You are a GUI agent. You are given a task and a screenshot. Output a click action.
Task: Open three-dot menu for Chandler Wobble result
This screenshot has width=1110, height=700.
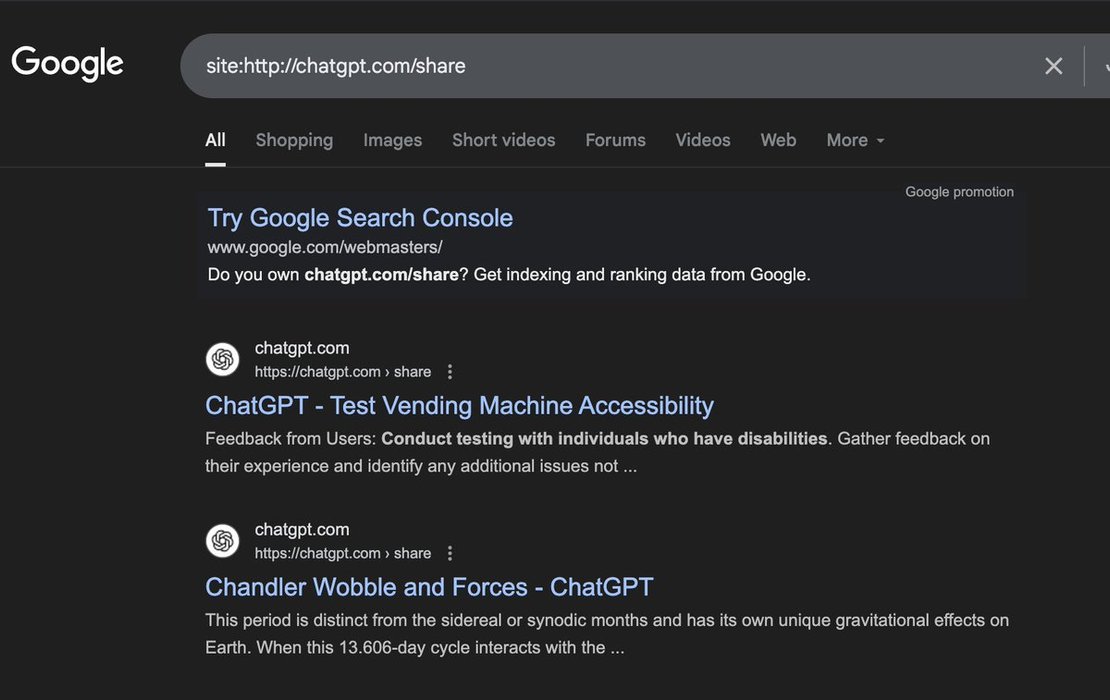pyautogui.click(x=450, y=553)
